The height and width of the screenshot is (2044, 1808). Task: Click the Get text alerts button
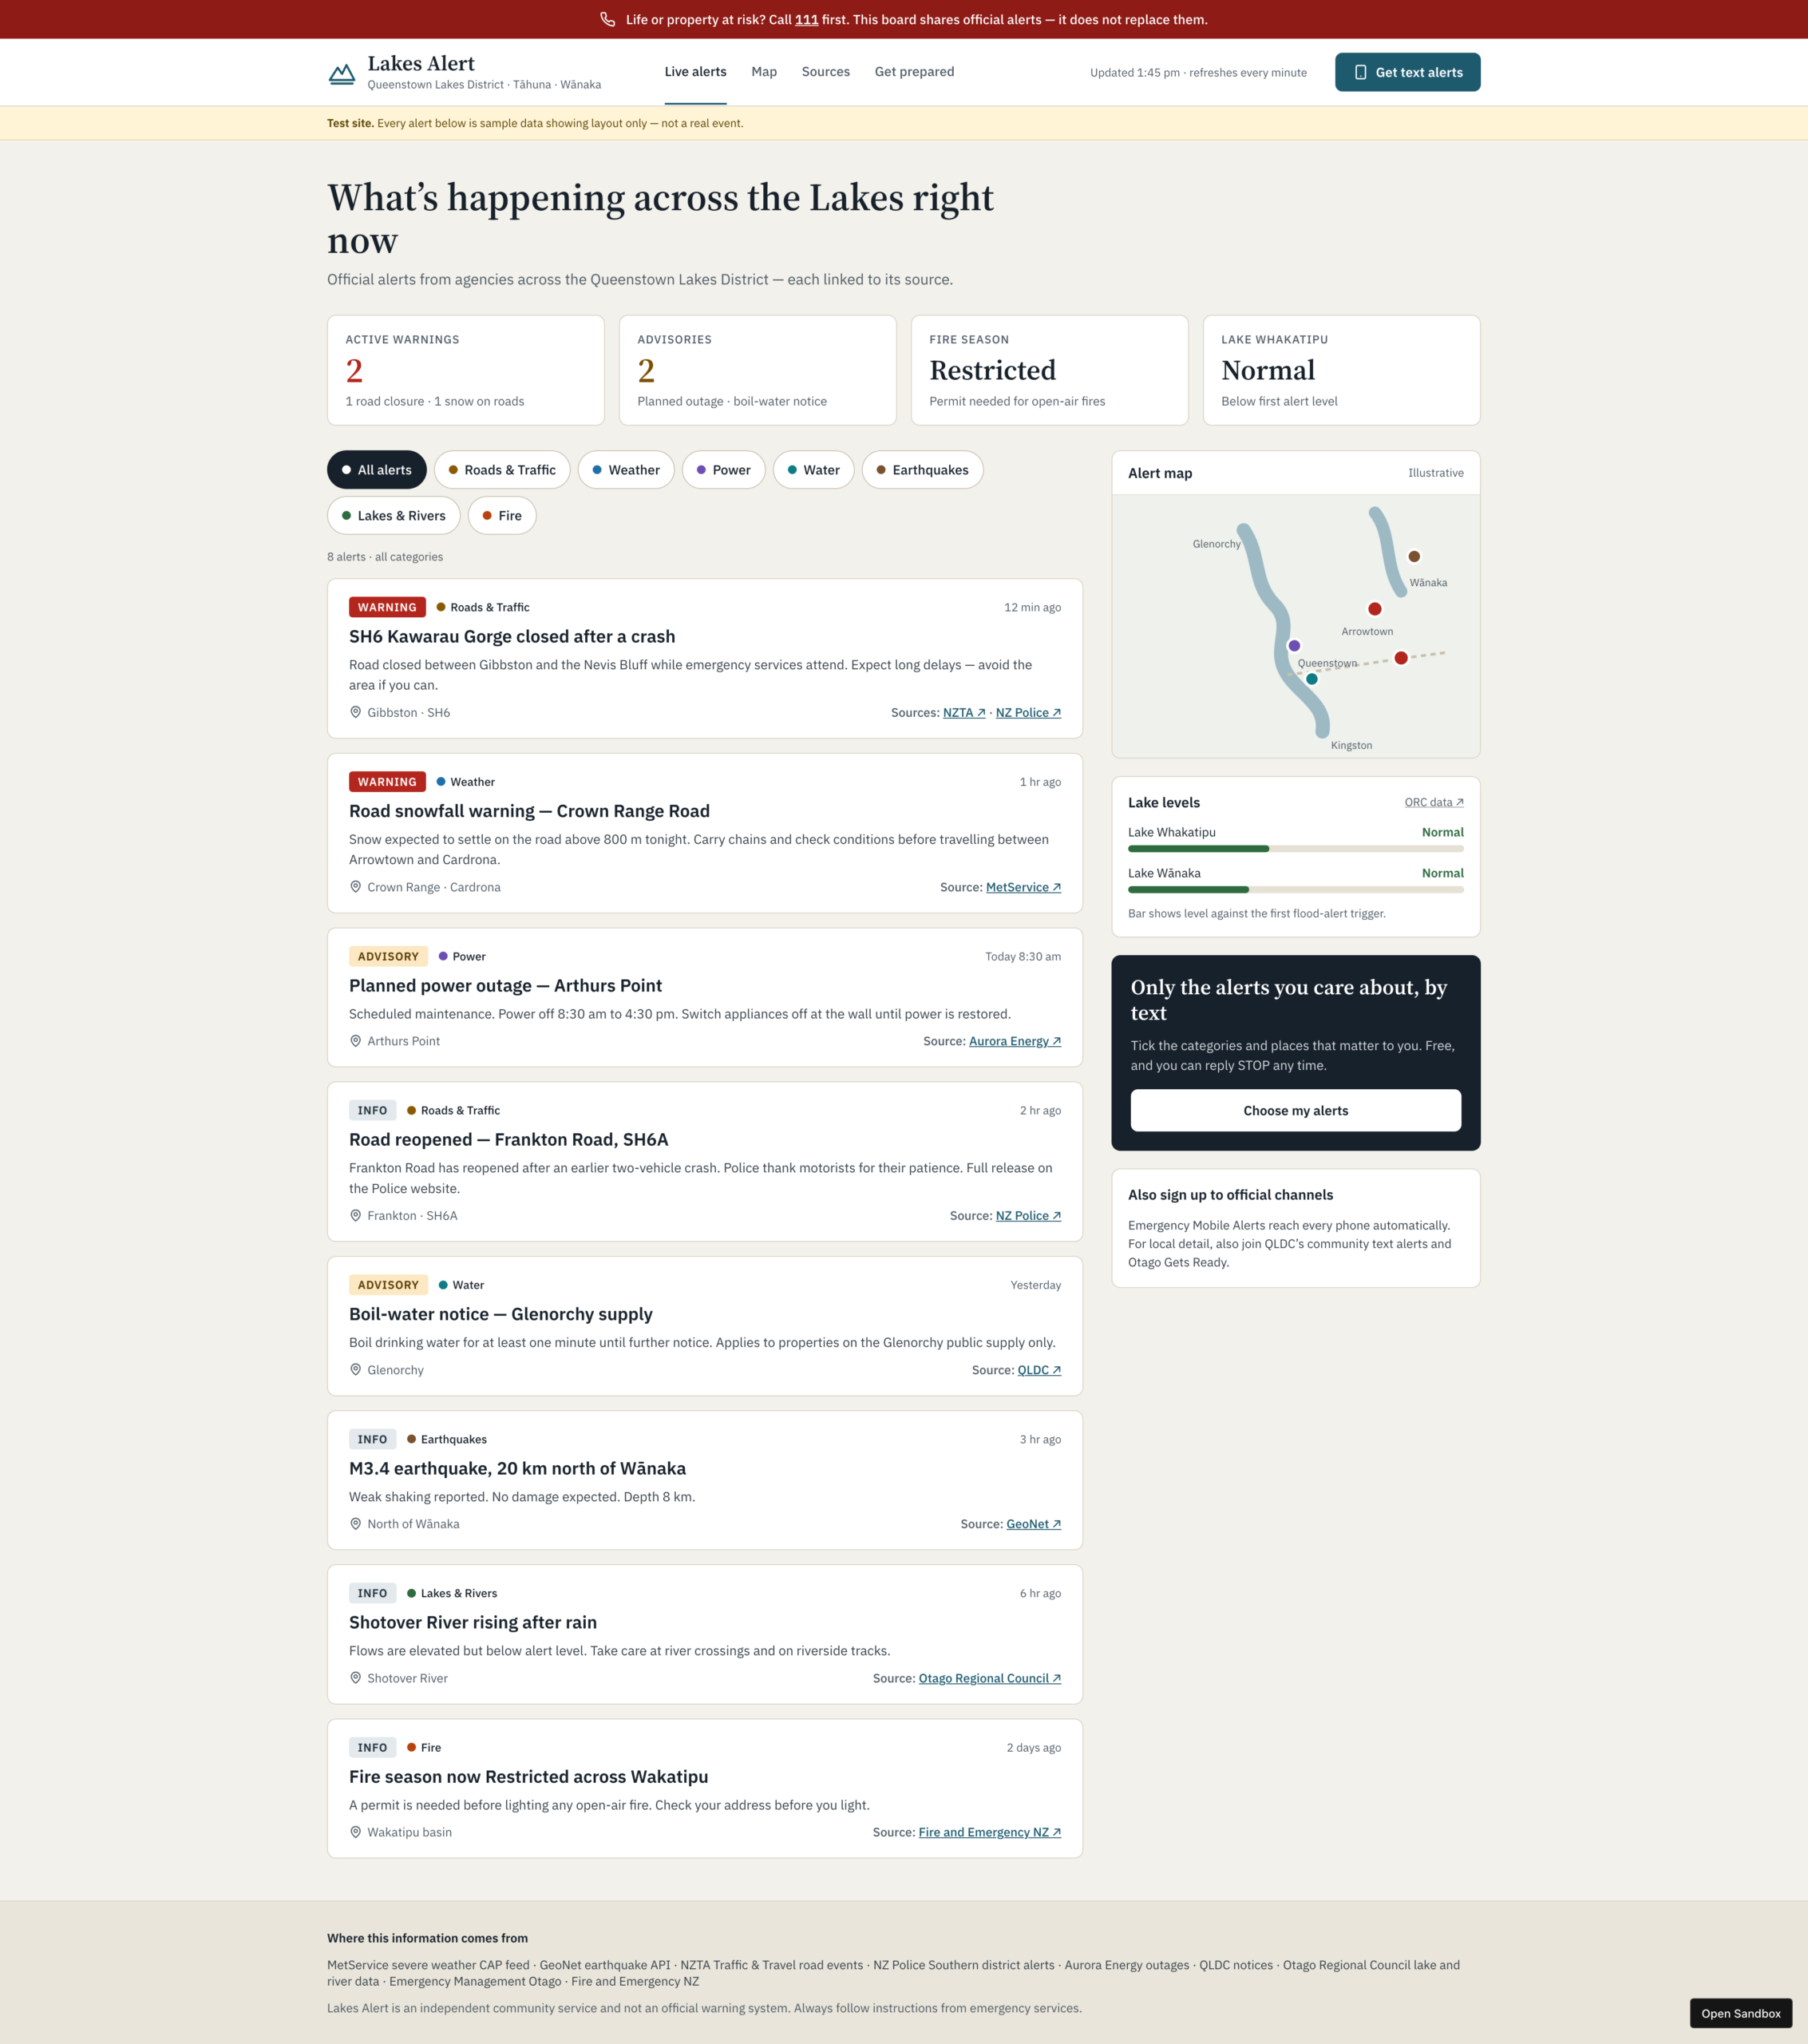1408,72
